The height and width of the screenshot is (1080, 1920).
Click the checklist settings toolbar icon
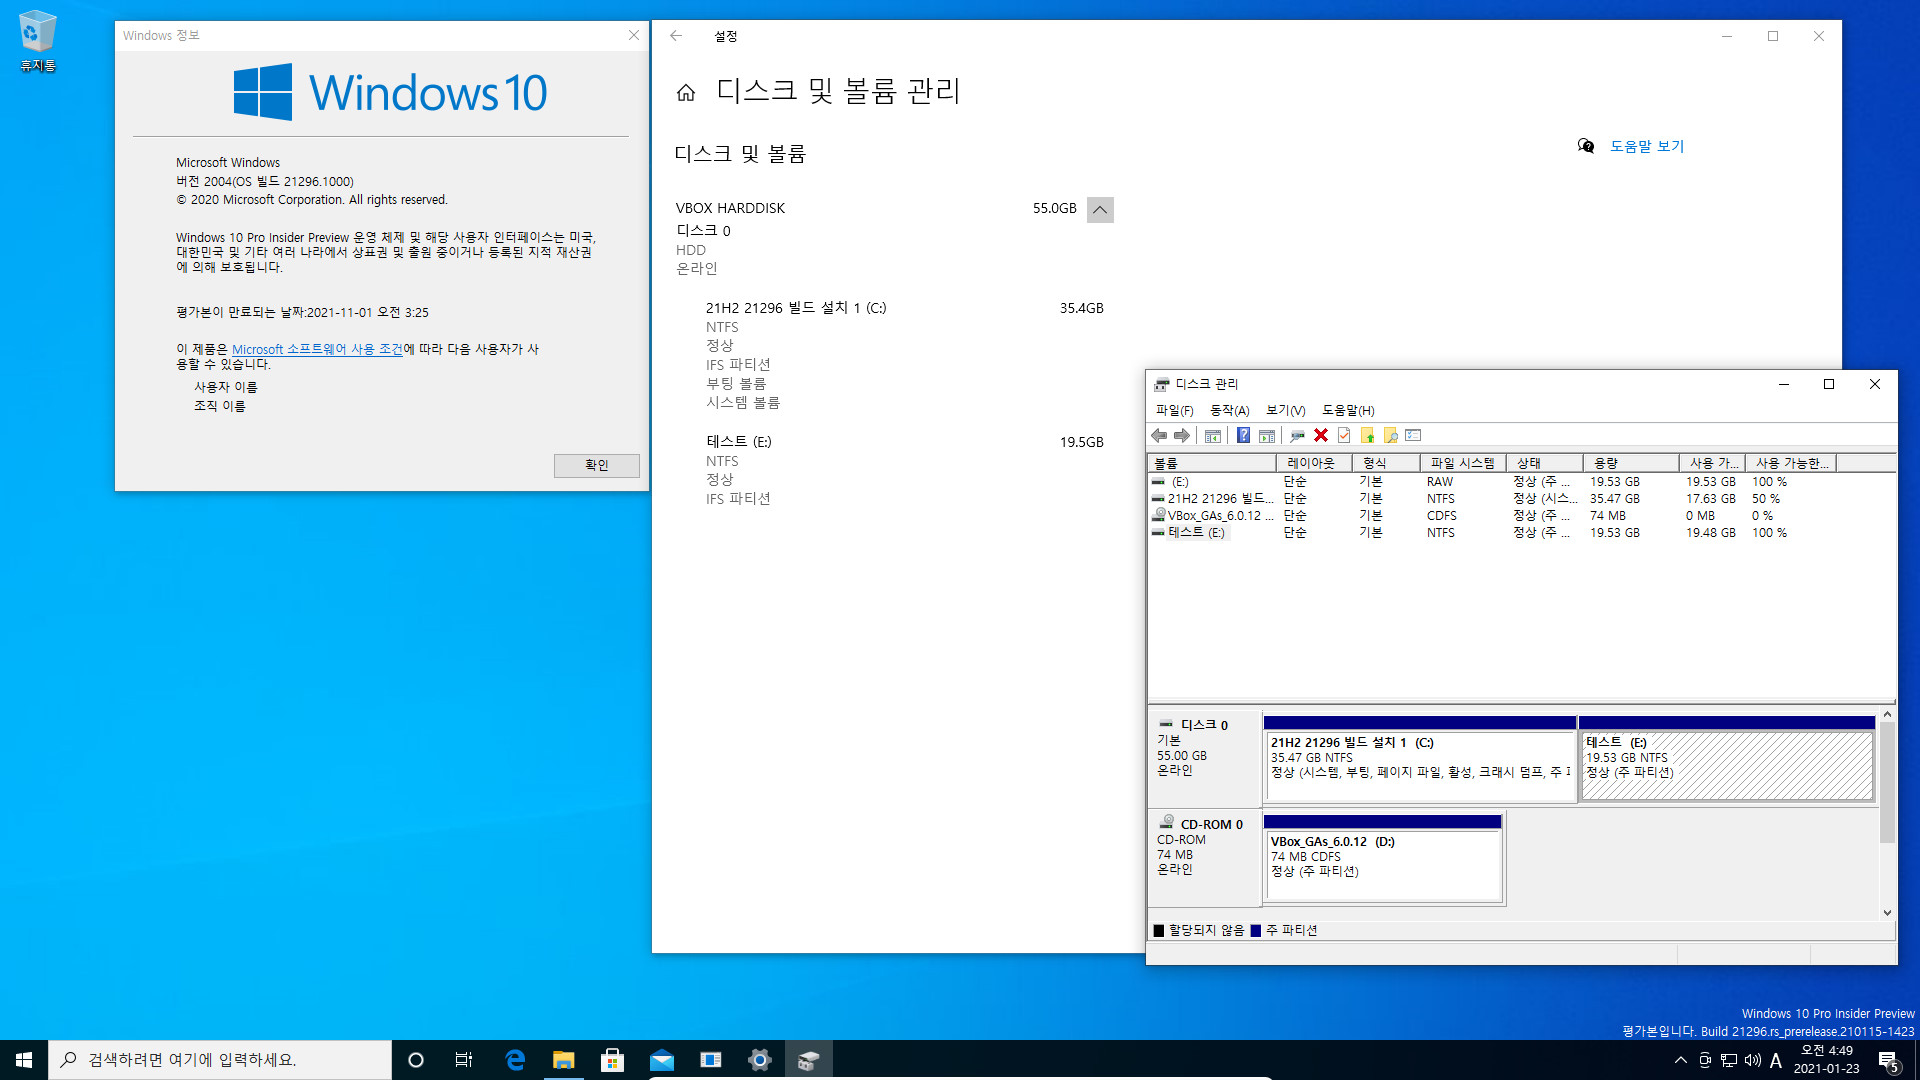(1413, 436)
